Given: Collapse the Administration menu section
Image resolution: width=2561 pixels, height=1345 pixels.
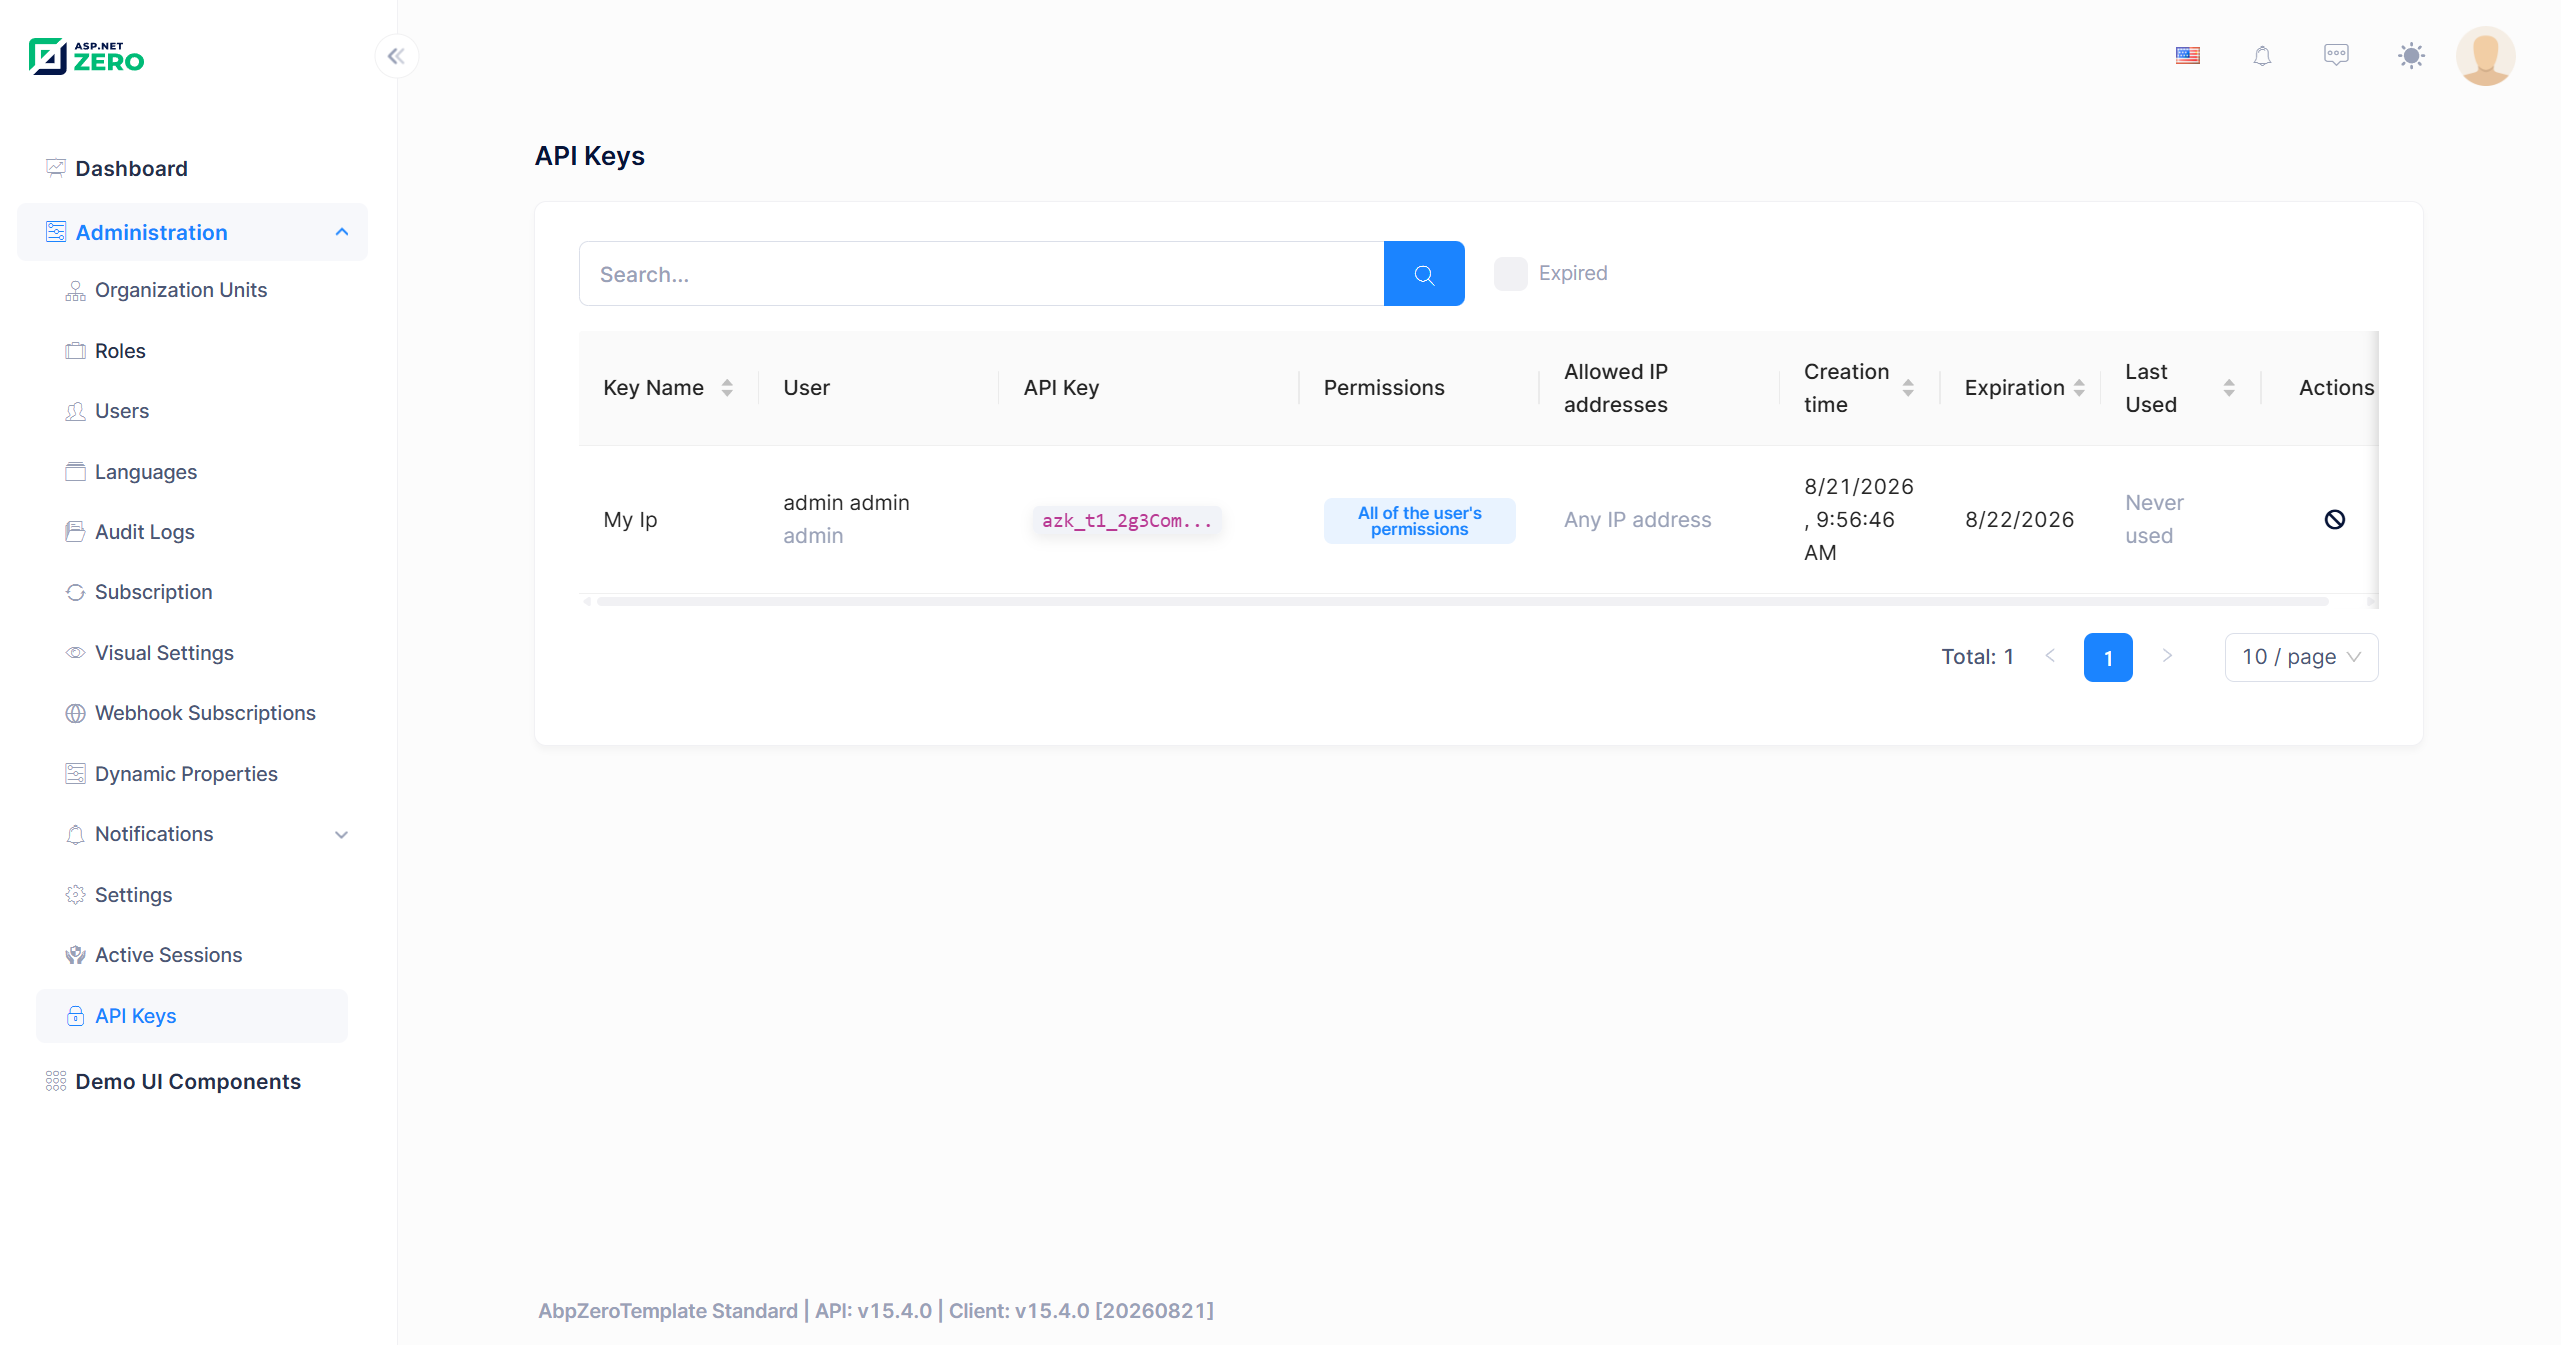Looking at the screenshot, I should coord(192,232).
